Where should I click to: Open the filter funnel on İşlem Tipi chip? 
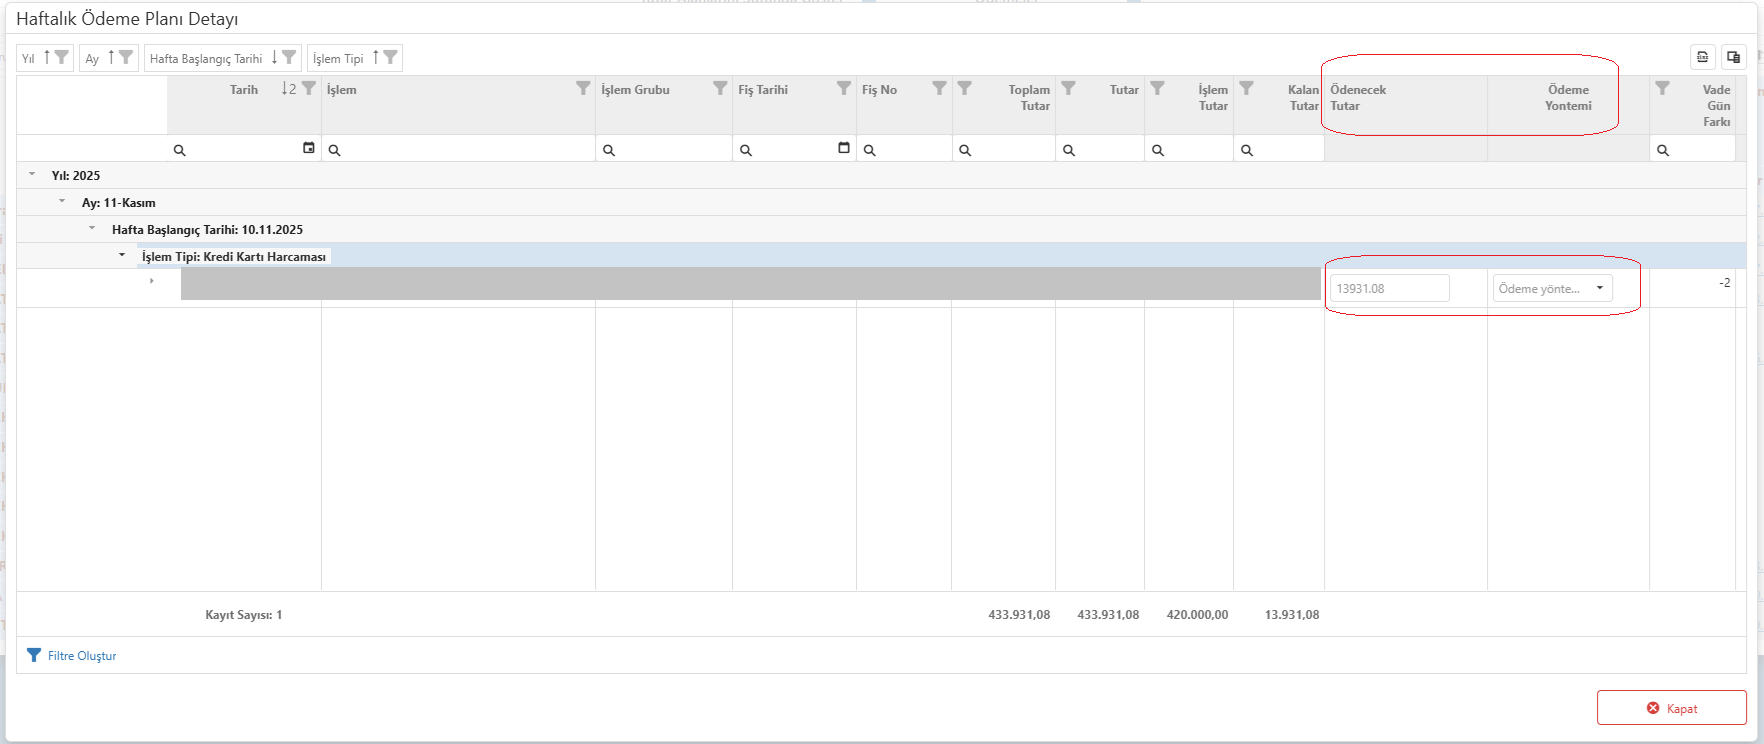click(391, 57)
